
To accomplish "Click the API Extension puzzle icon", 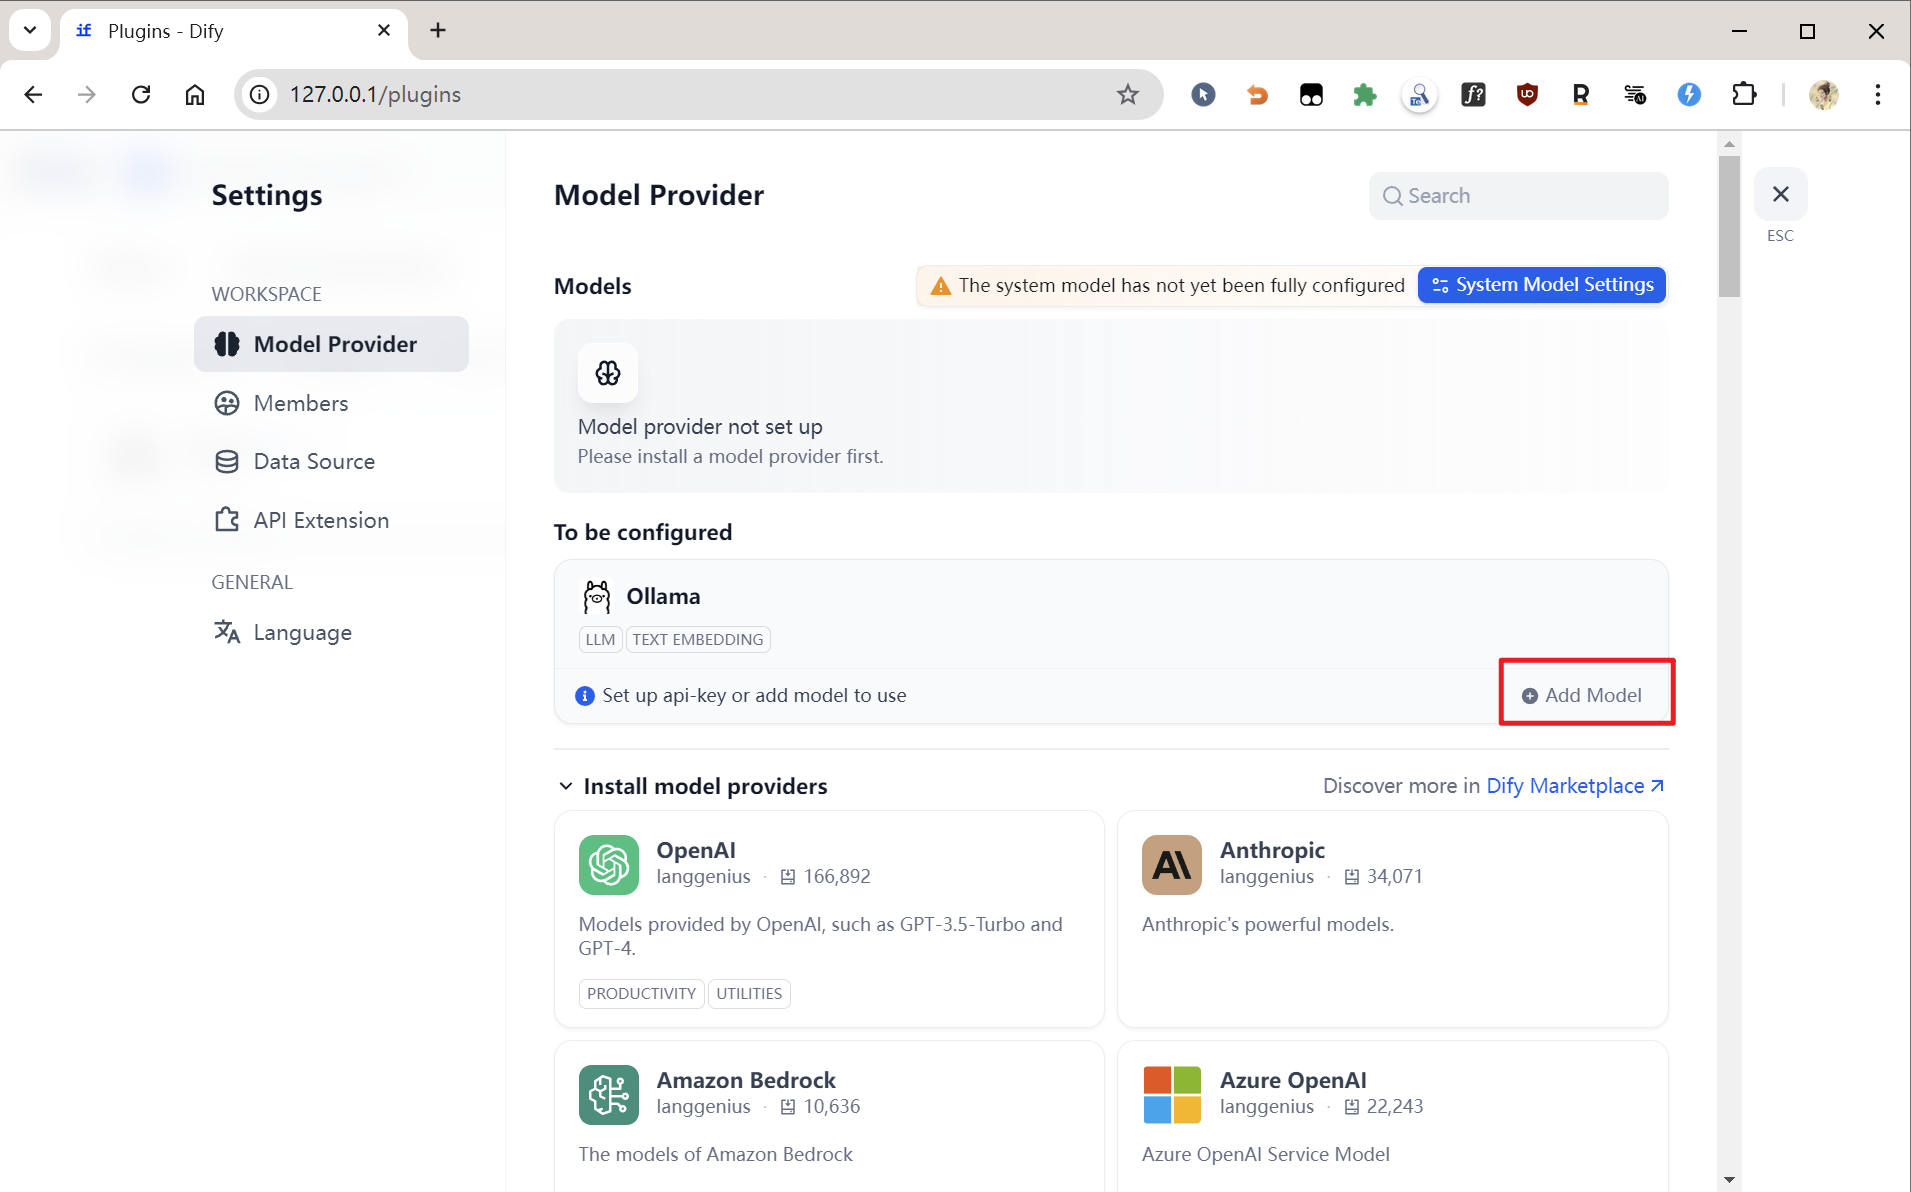I will click(x=227, y=520).
